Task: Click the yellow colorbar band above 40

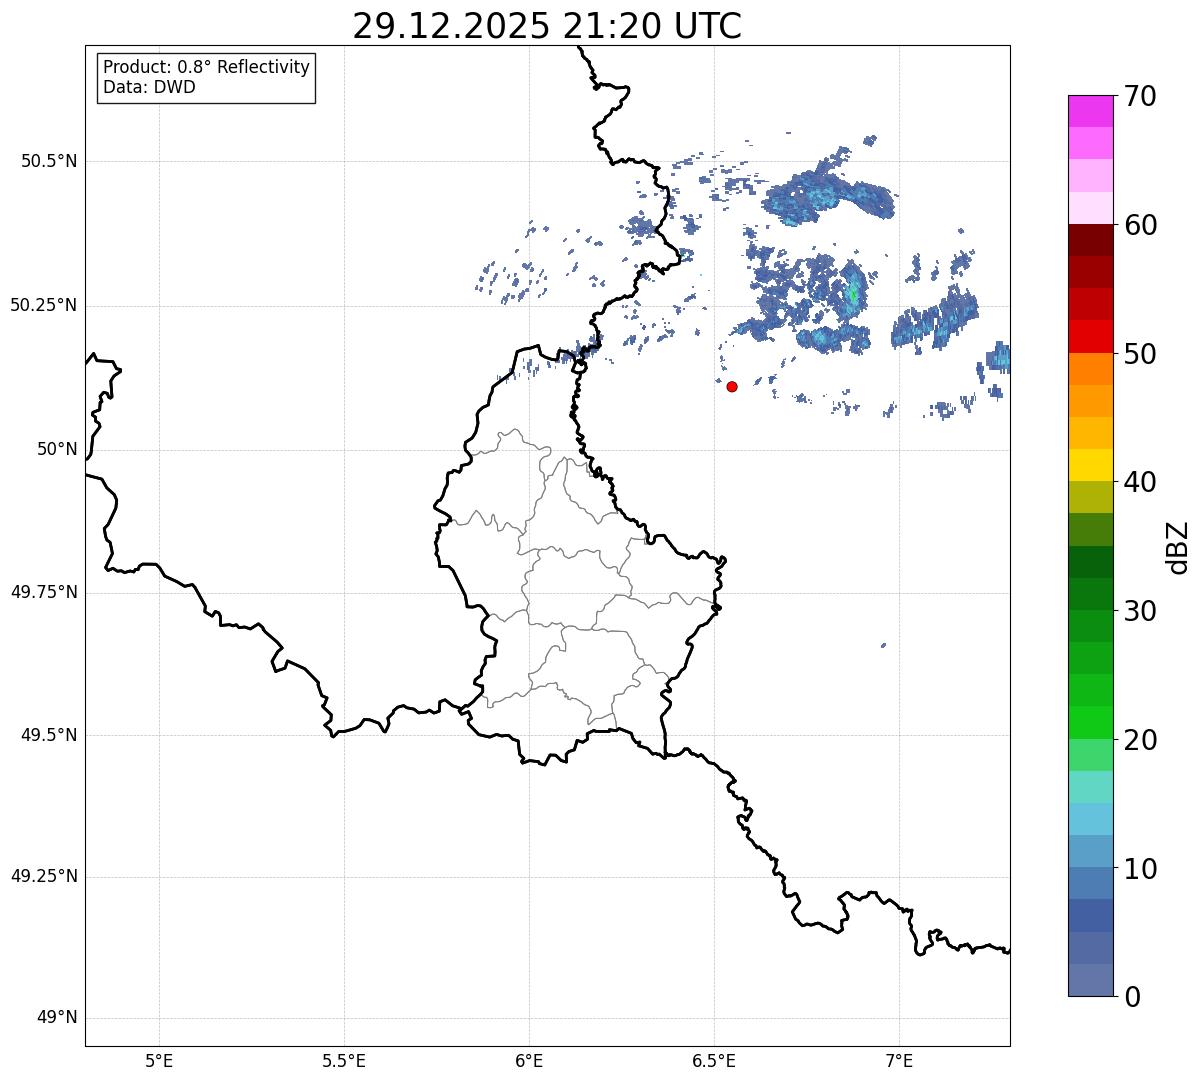Action: coord(1090,465)
